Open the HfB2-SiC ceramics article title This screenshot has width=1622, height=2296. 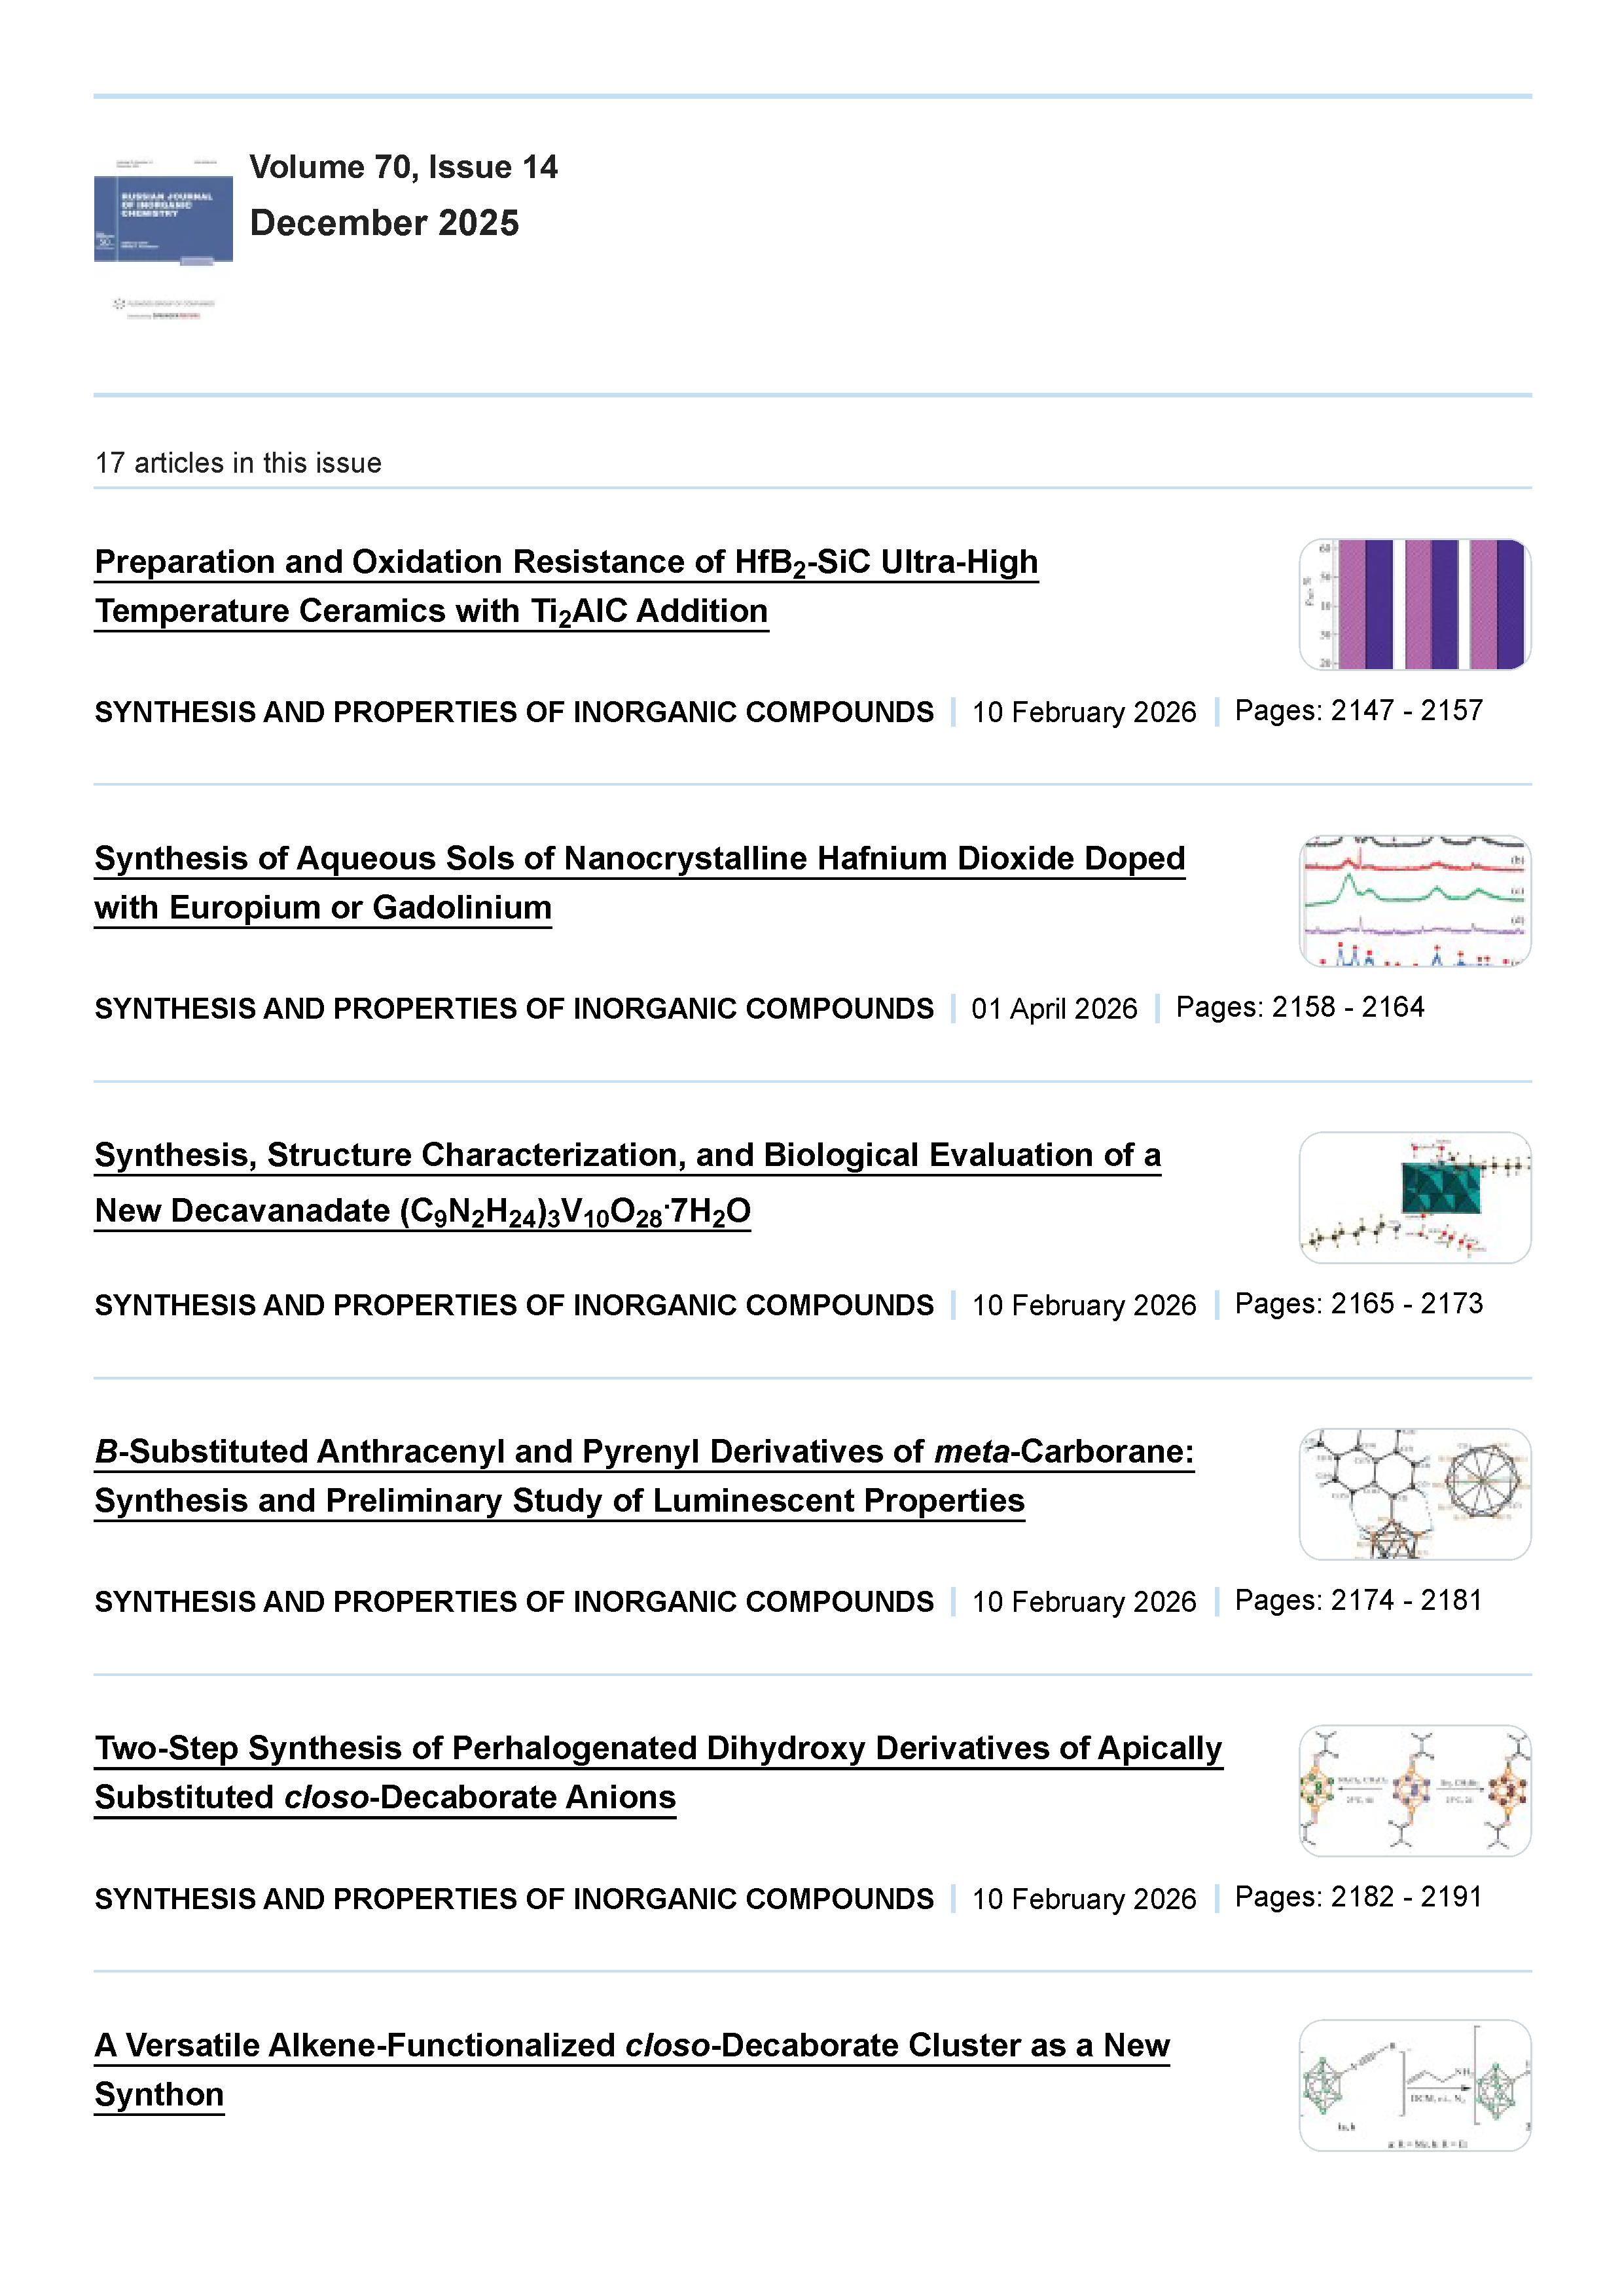tap(566, 563)
